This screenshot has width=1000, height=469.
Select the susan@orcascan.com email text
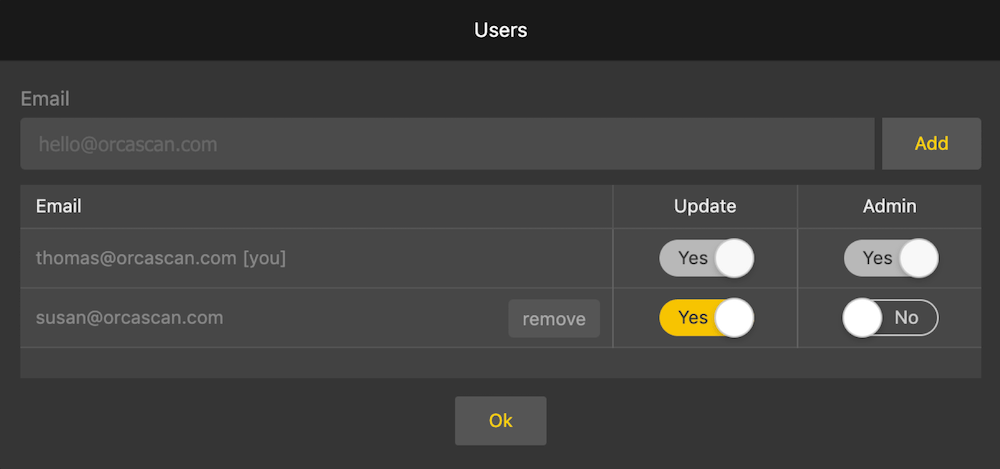(x=129, y=318)
